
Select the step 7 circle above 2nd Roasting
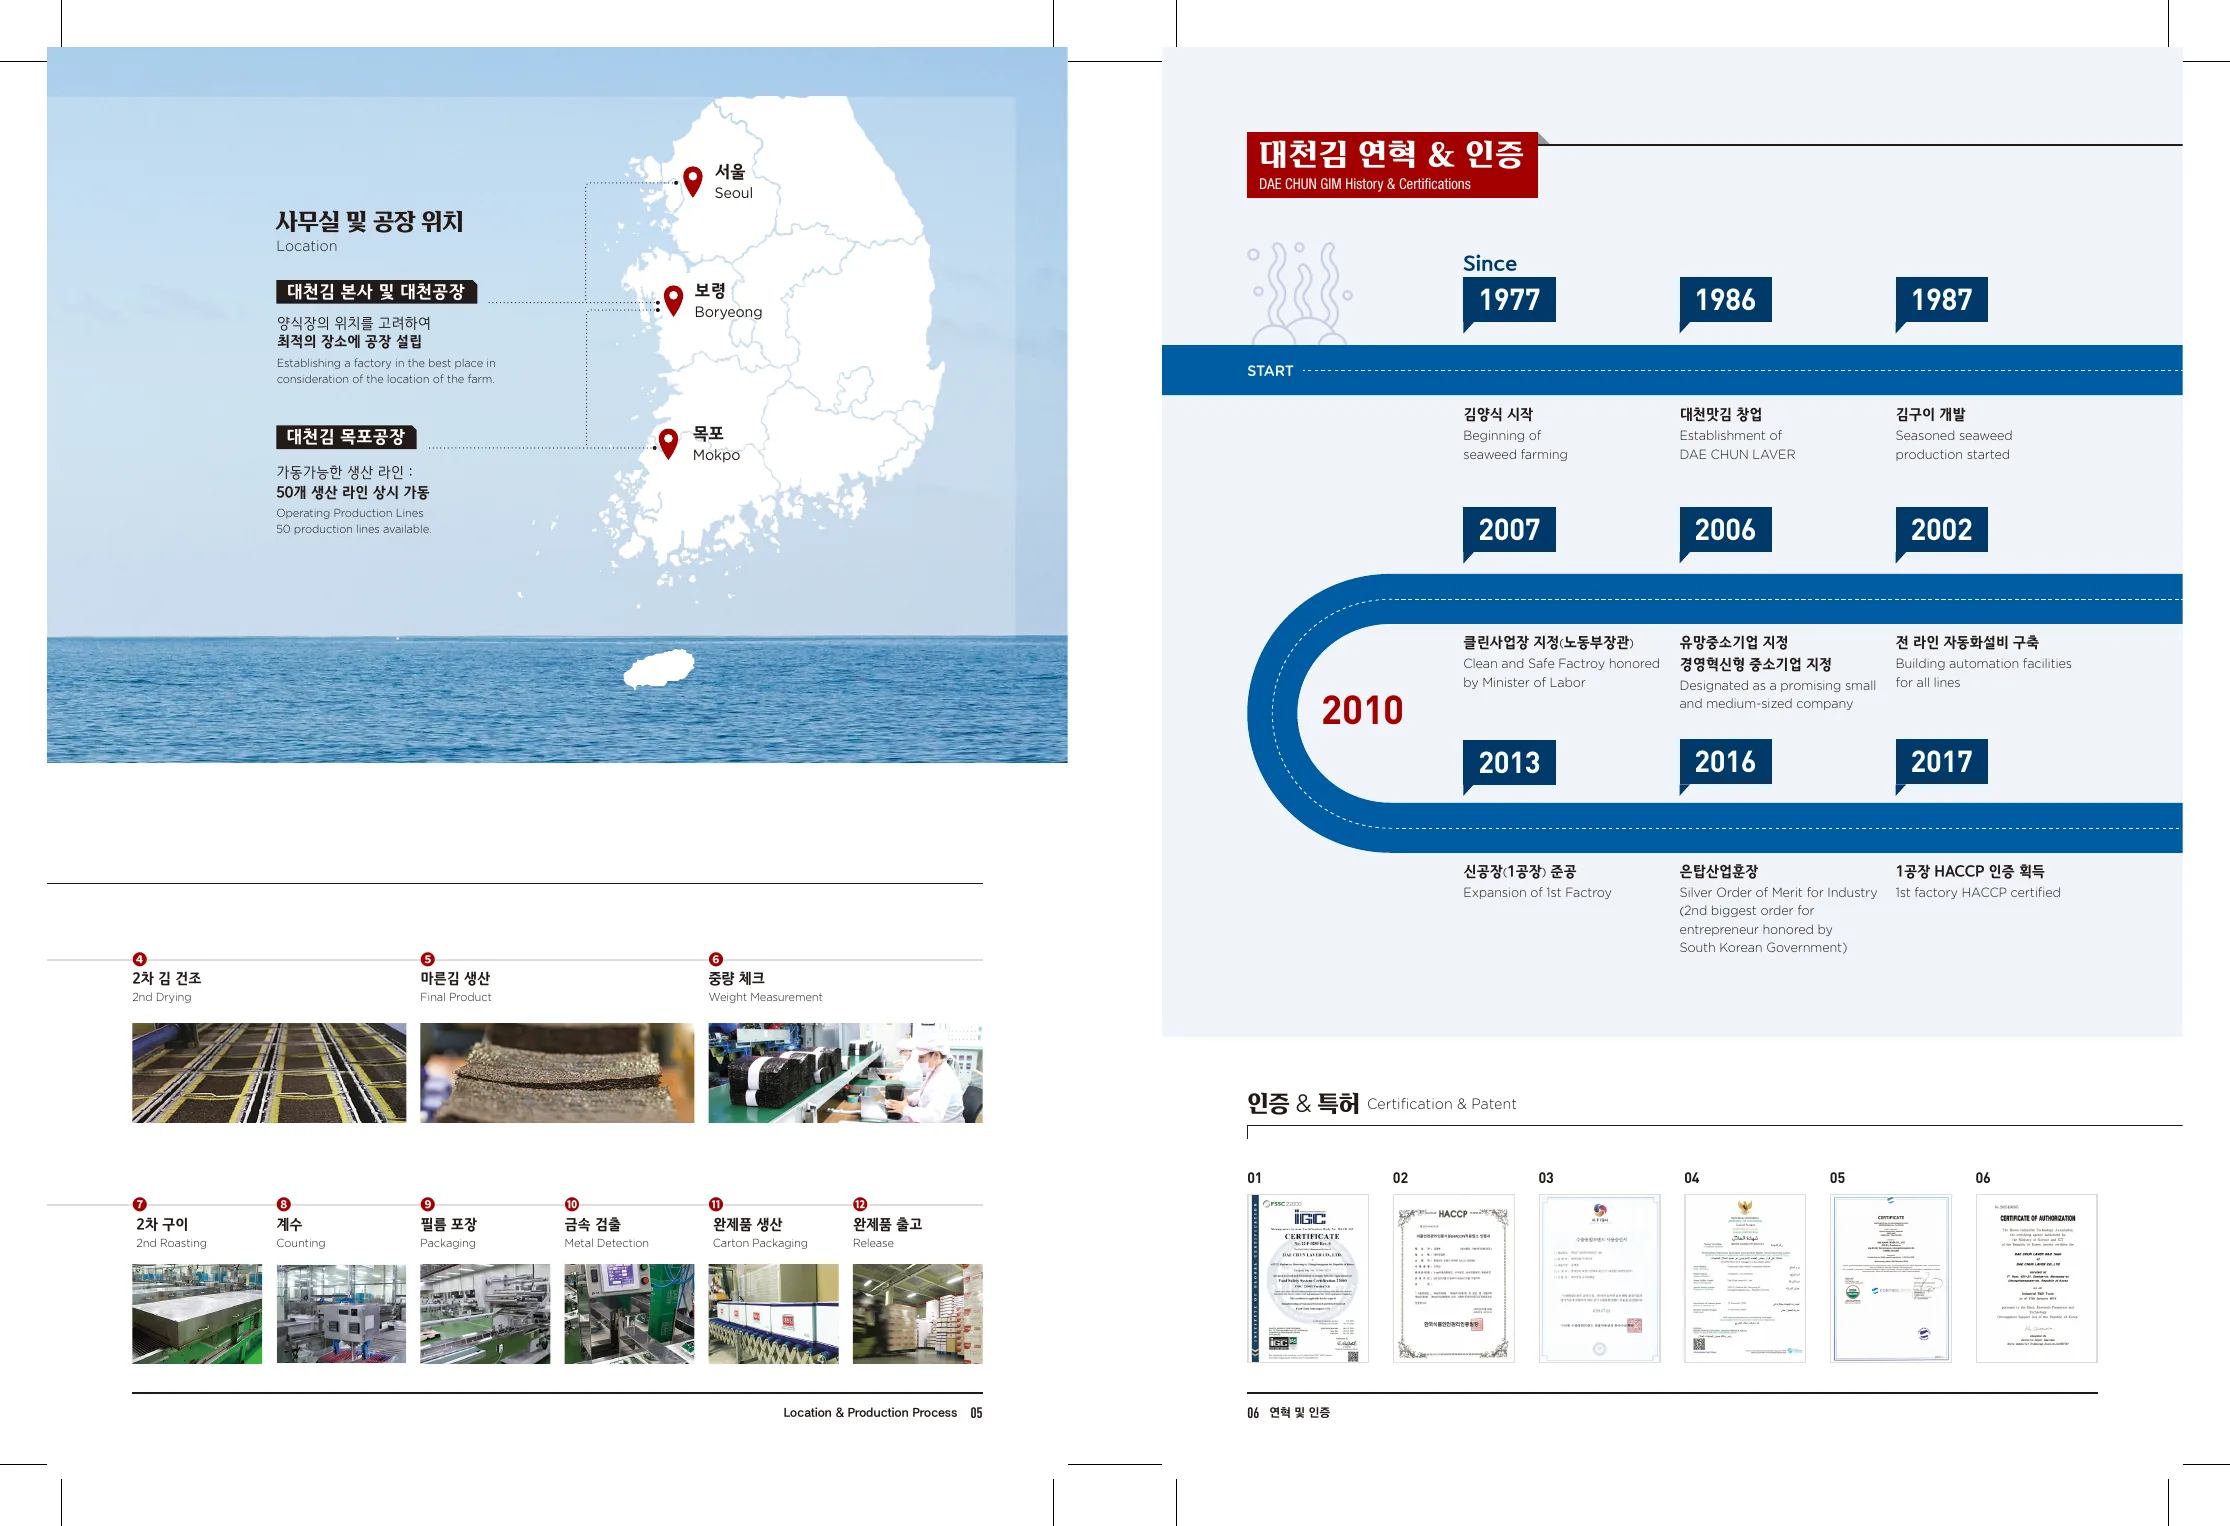coord(140,1204)
